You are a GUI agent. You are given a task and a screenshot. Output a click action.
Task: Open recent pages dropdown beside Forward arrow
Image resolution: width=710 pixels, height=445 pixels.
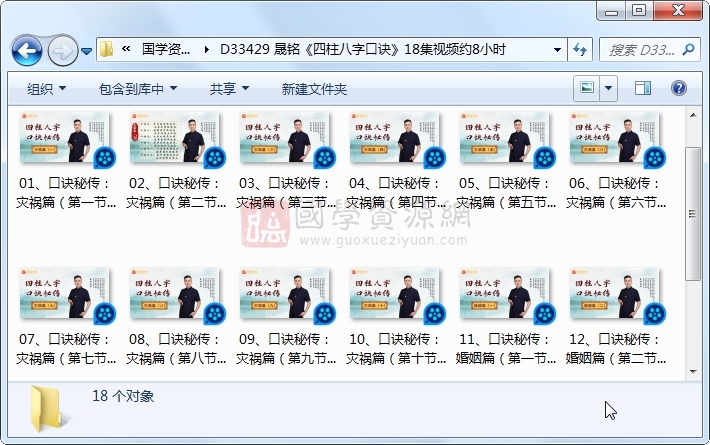[86, 51]
